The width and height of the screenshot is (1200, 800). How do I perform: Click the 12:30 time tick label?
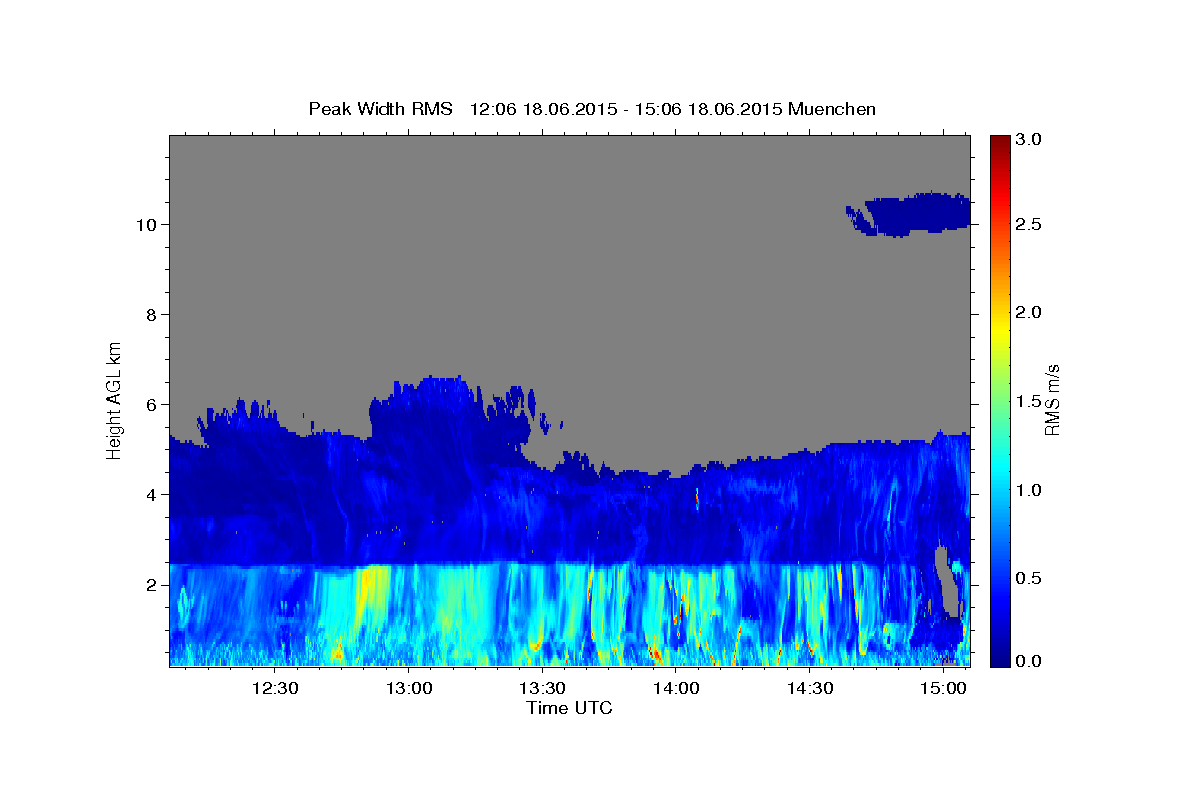click(x=275, y=688)
